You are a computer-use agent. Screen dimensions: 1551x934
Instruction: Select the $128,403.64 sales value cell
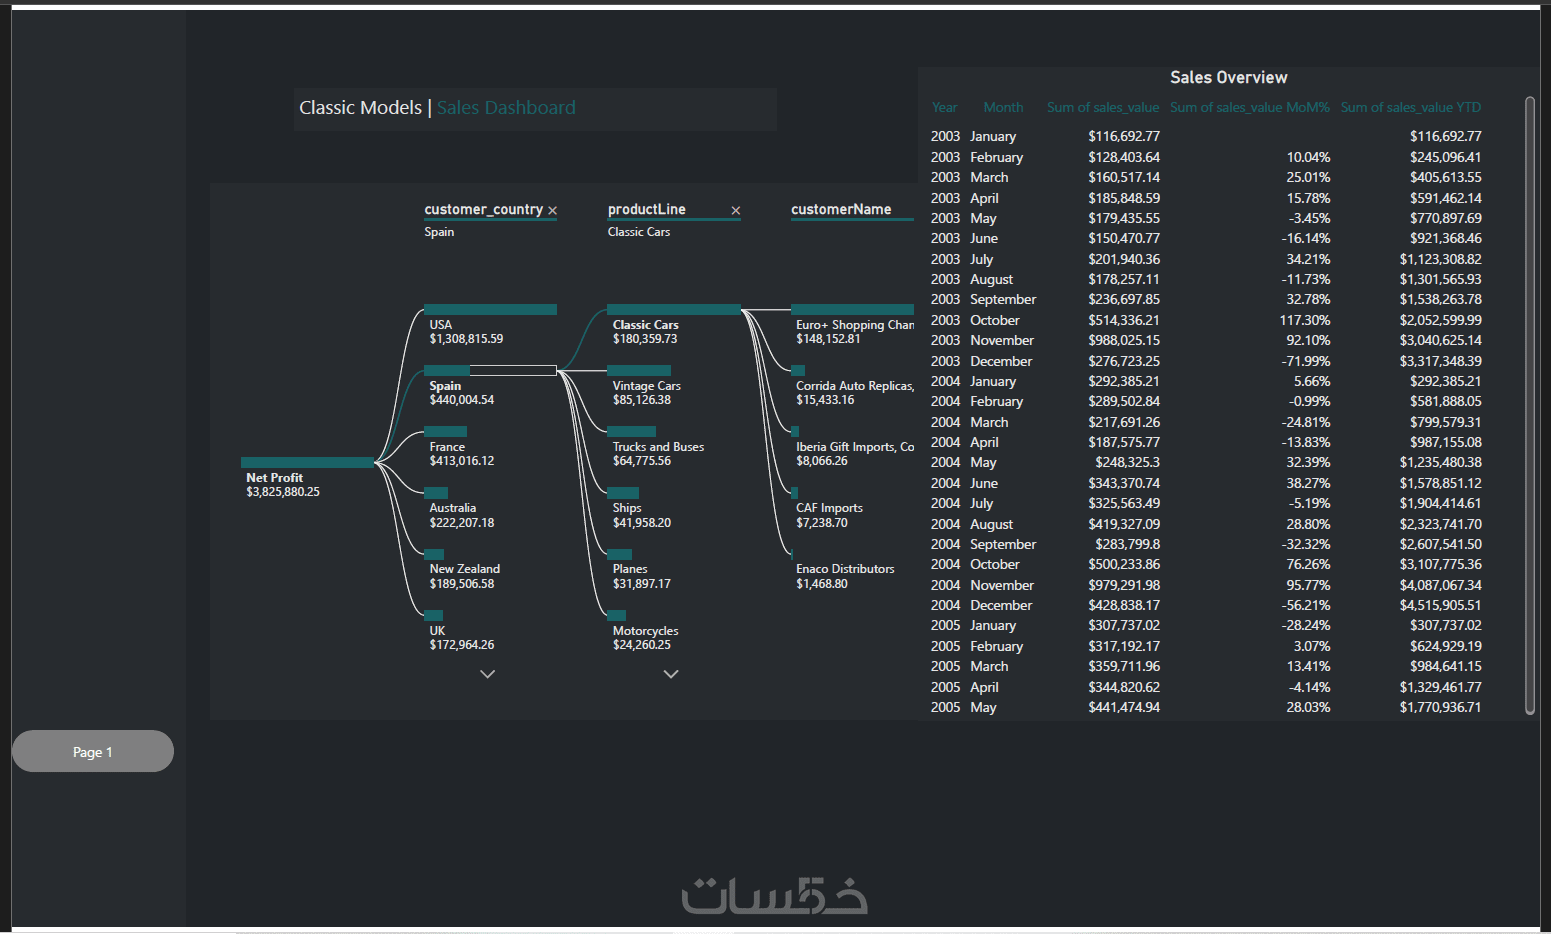point(1124,158)
